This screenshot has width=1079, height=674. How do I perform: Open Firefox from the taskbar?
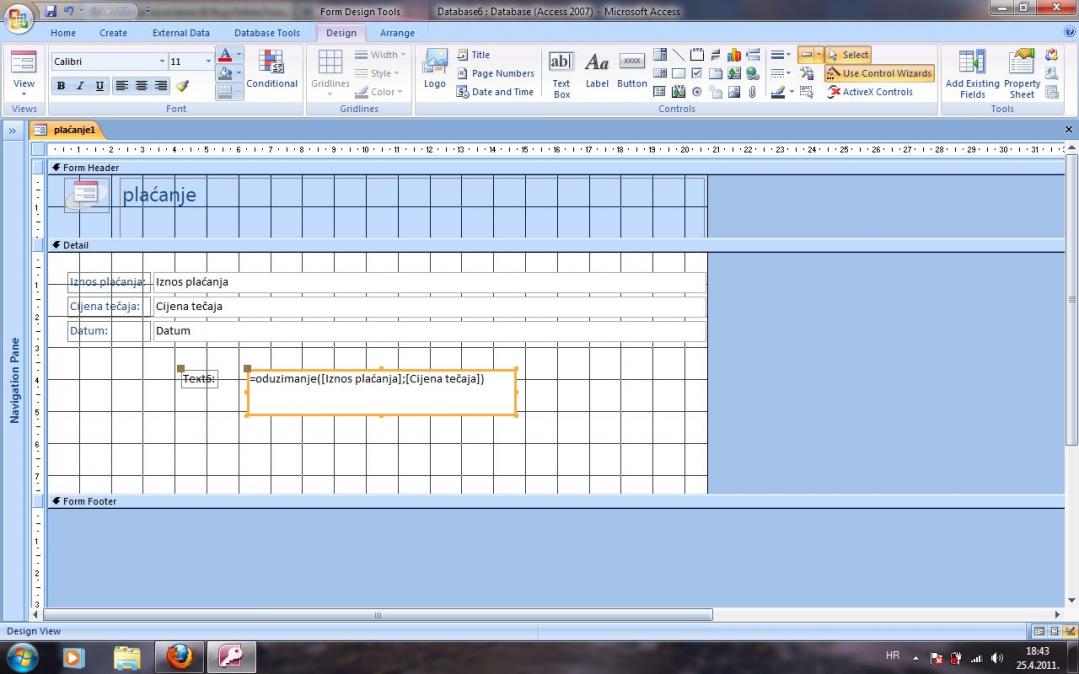coord(179,657)
